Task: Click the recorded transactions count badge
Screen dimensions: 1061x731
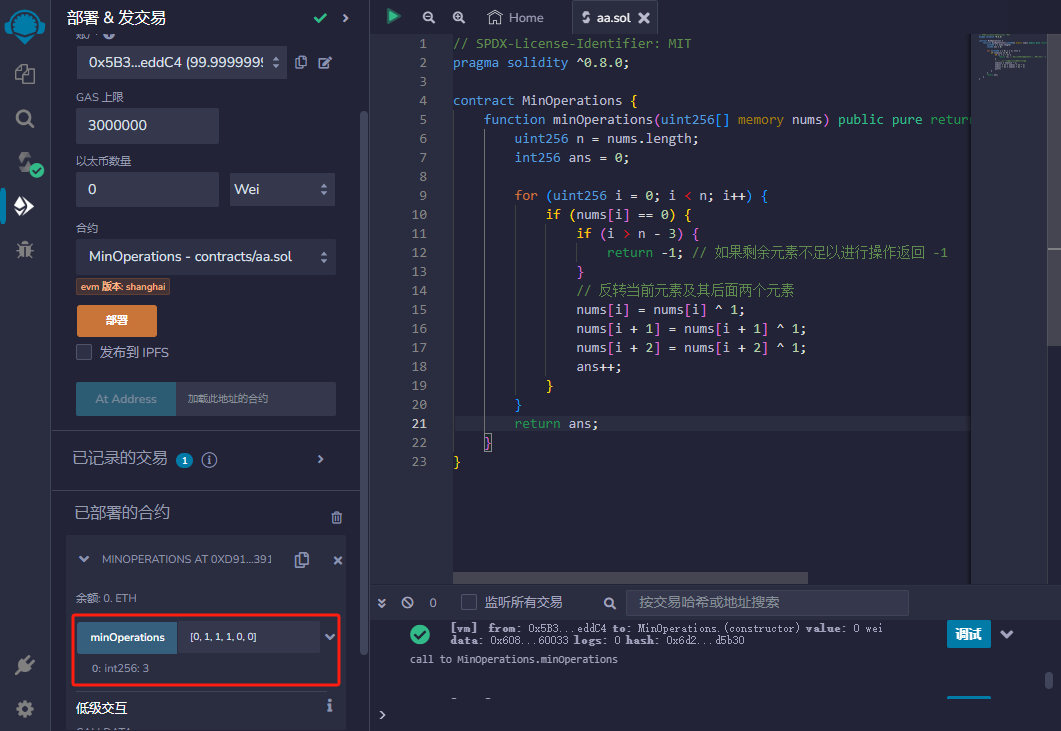Action: click(x=184, y=460)
